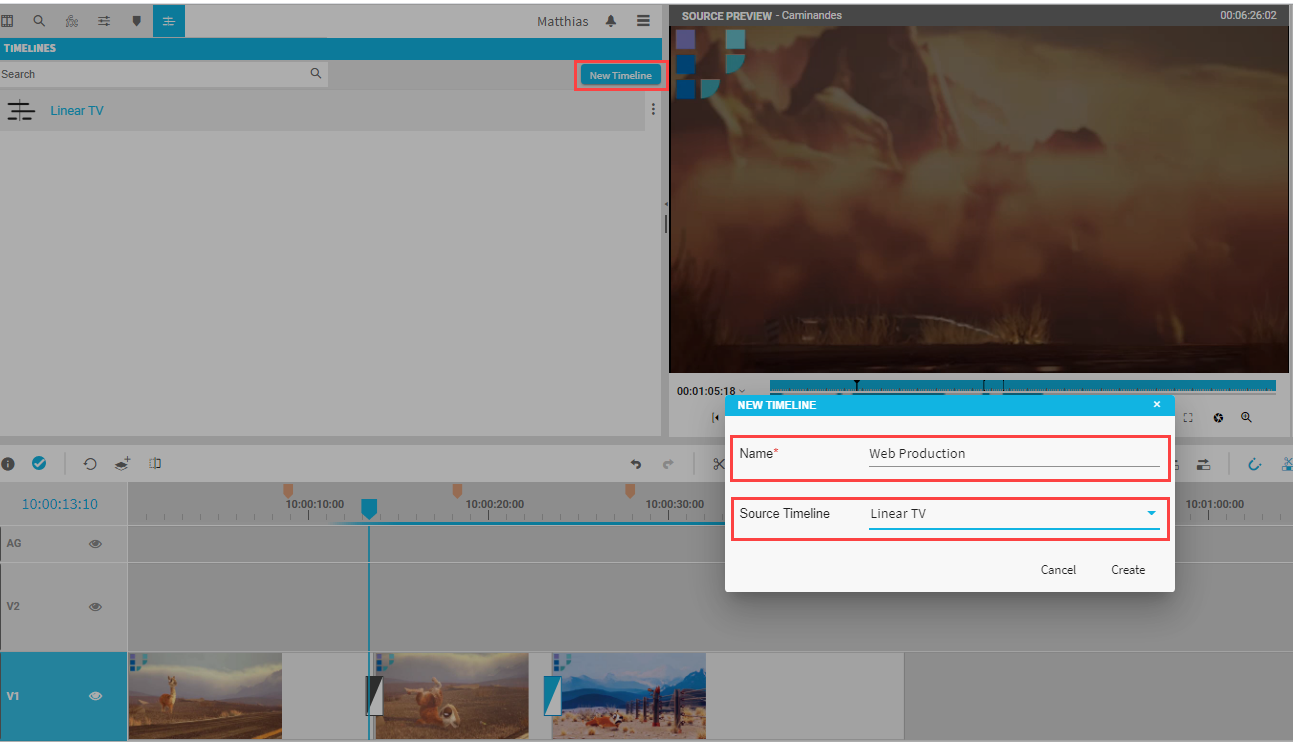This screenshot has height=742, width=1293.
Task: Click Cancel in the New Timeline dialog
Action: (x=1058, y=570)
